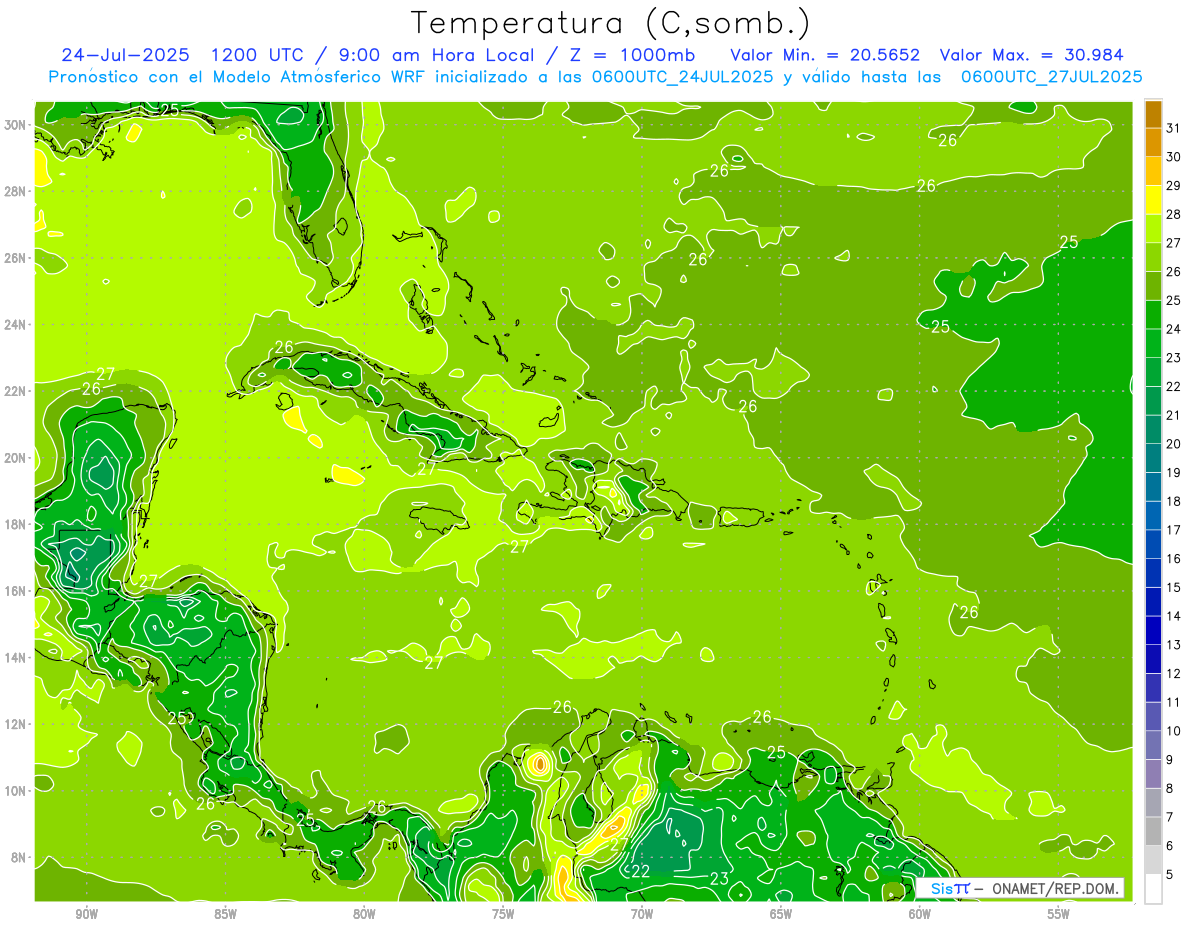This screenshot has height=927, width=1200.
Task: Click the '60W' longitude axis label
Action: click(x=920, y=914)
